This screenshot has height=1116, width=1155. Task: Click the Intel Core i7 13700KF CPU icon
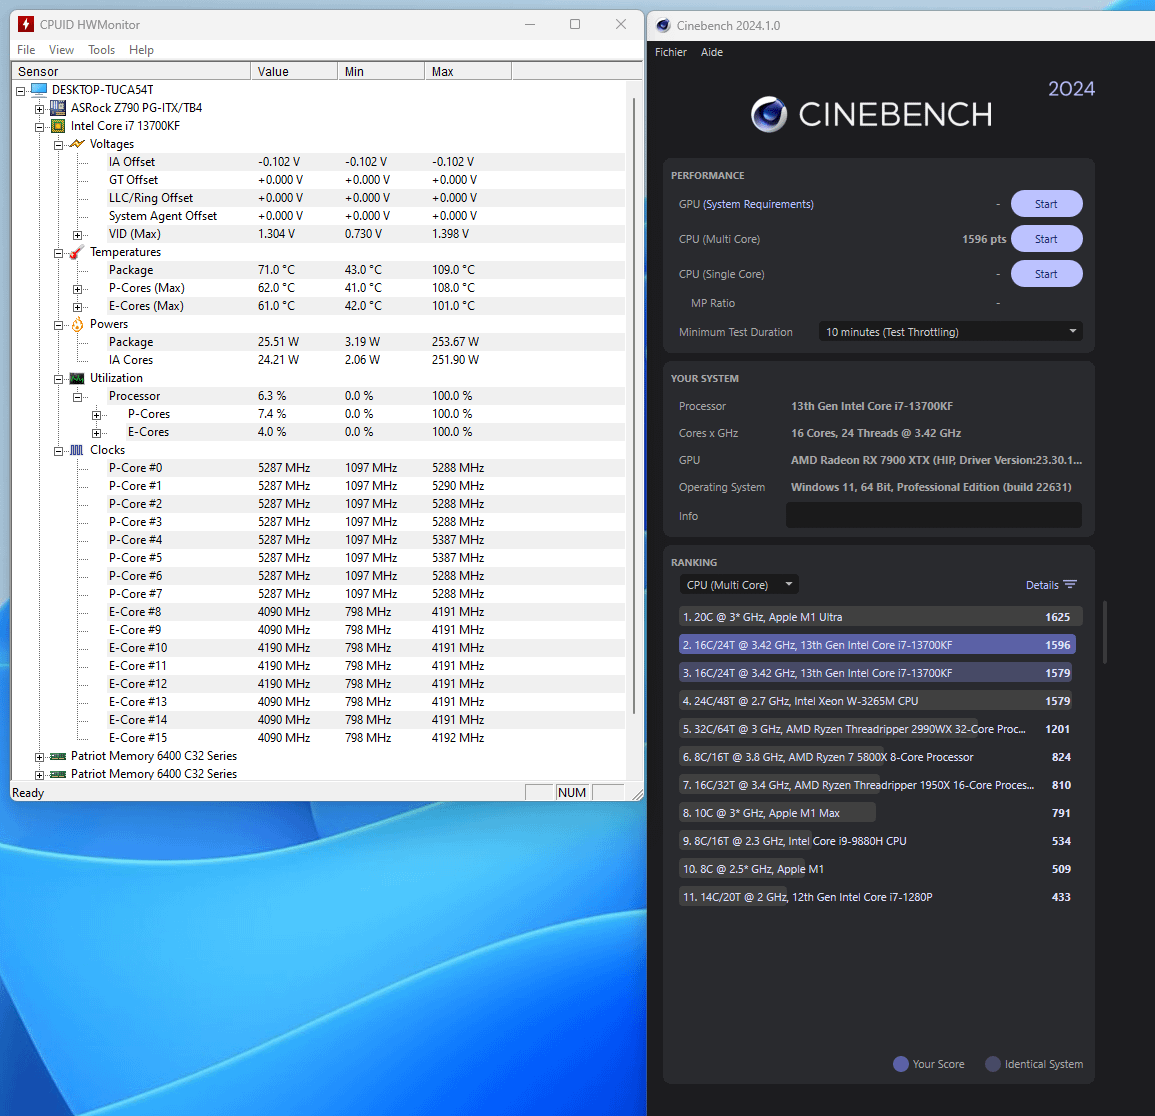pos(57,126)
